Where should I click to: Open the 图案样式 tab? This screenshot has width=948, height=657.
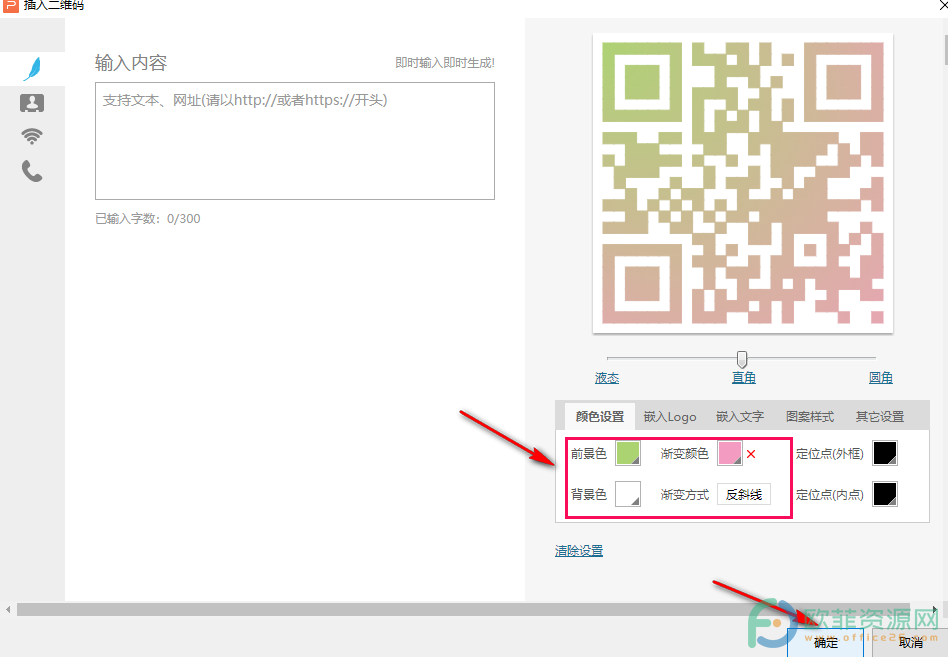(810, 416)
